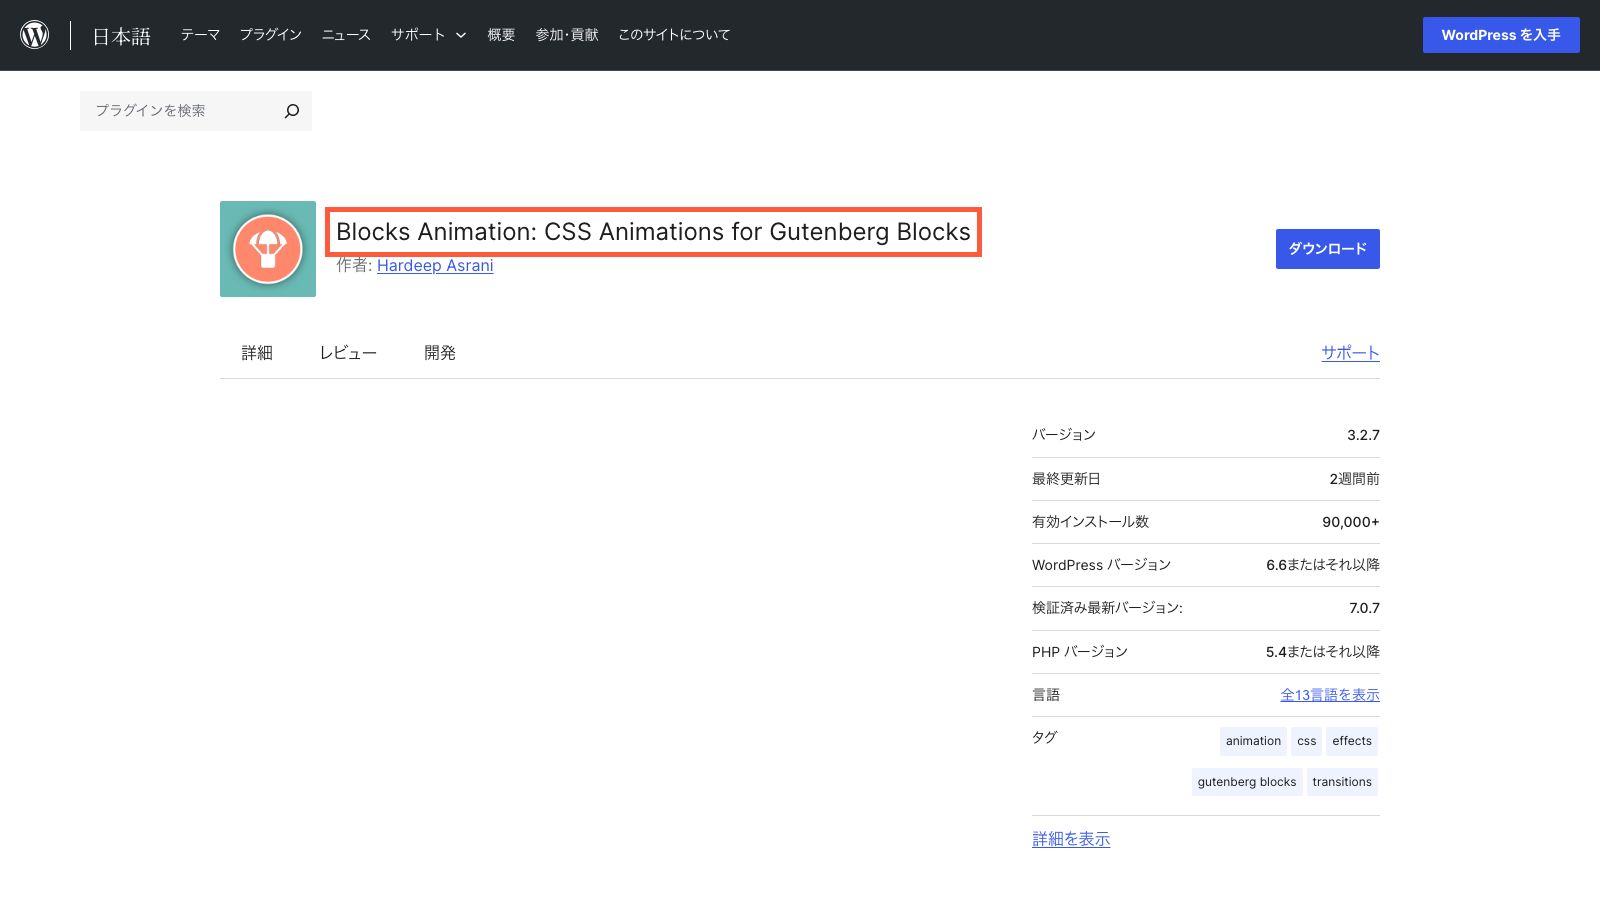This screenshot has width=1600, height=900.
Task: Click the ダウンロード button
Action: (x=1327, y=249)
